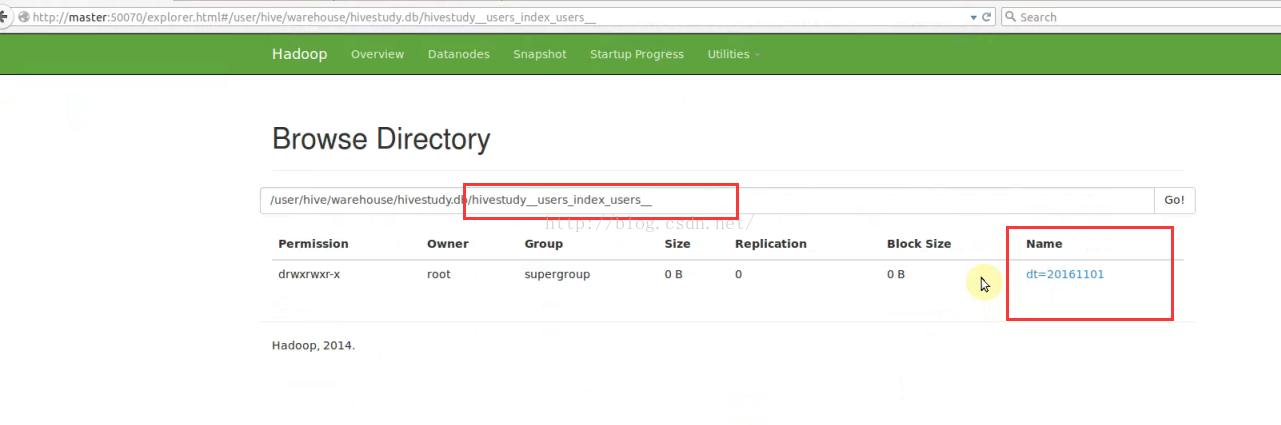Click the Browse Directory heading
1281x425 pixels.
point(381,139)
